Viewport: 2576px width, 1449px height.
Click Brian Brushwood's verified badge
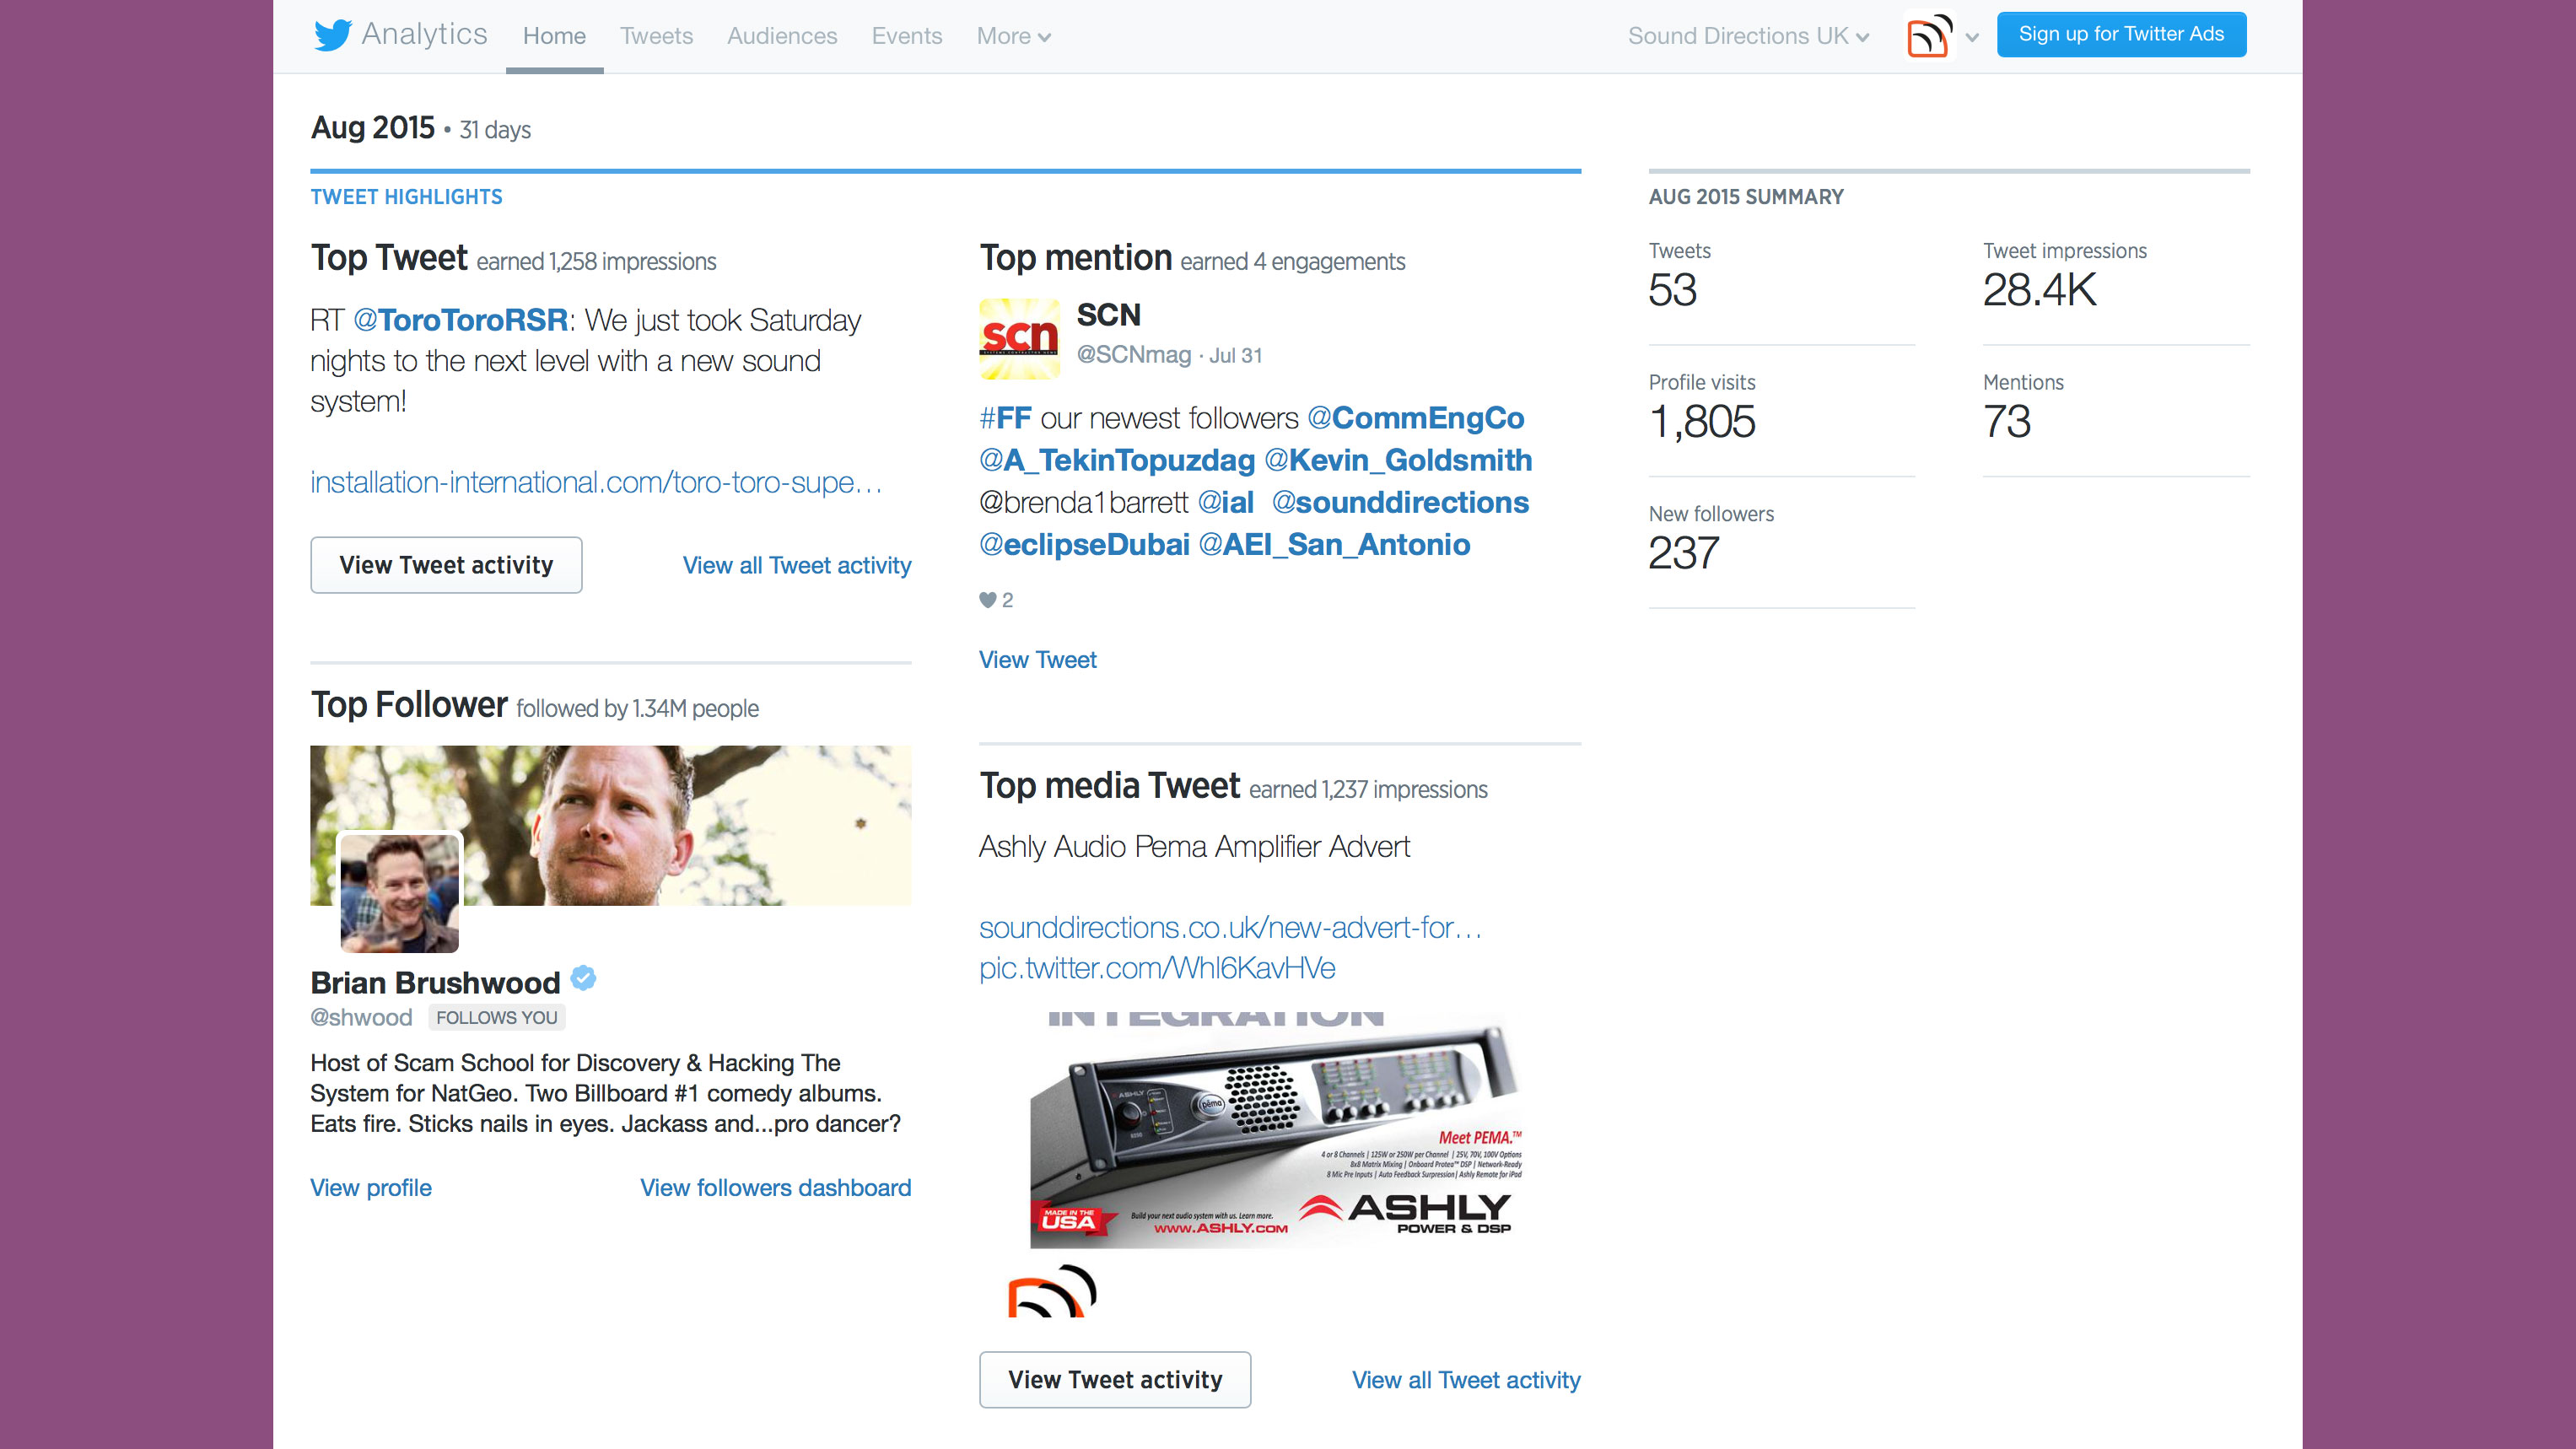pyautogui.click(x=584, y=978)
